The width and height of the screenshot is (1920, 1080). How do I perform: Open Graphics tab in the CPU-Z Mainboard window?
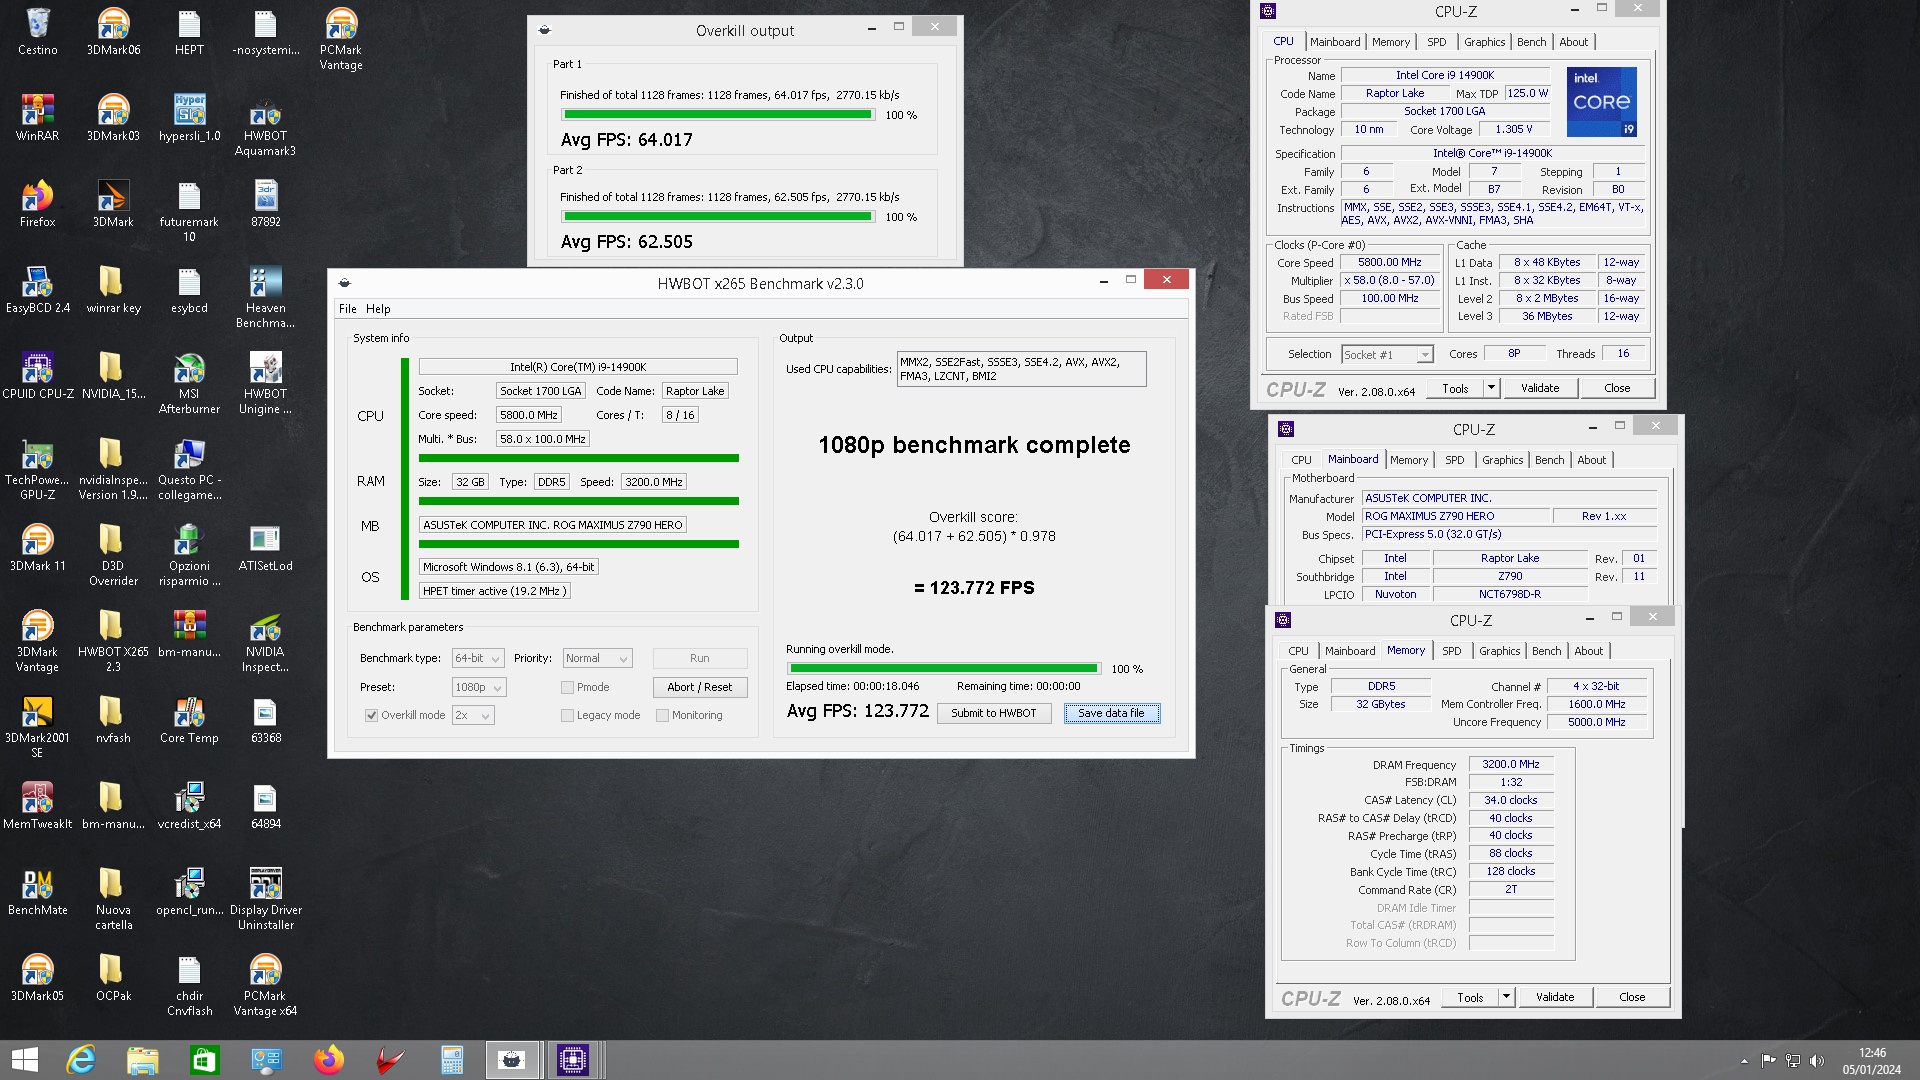pyautogui.click(x=1502, y=460)
